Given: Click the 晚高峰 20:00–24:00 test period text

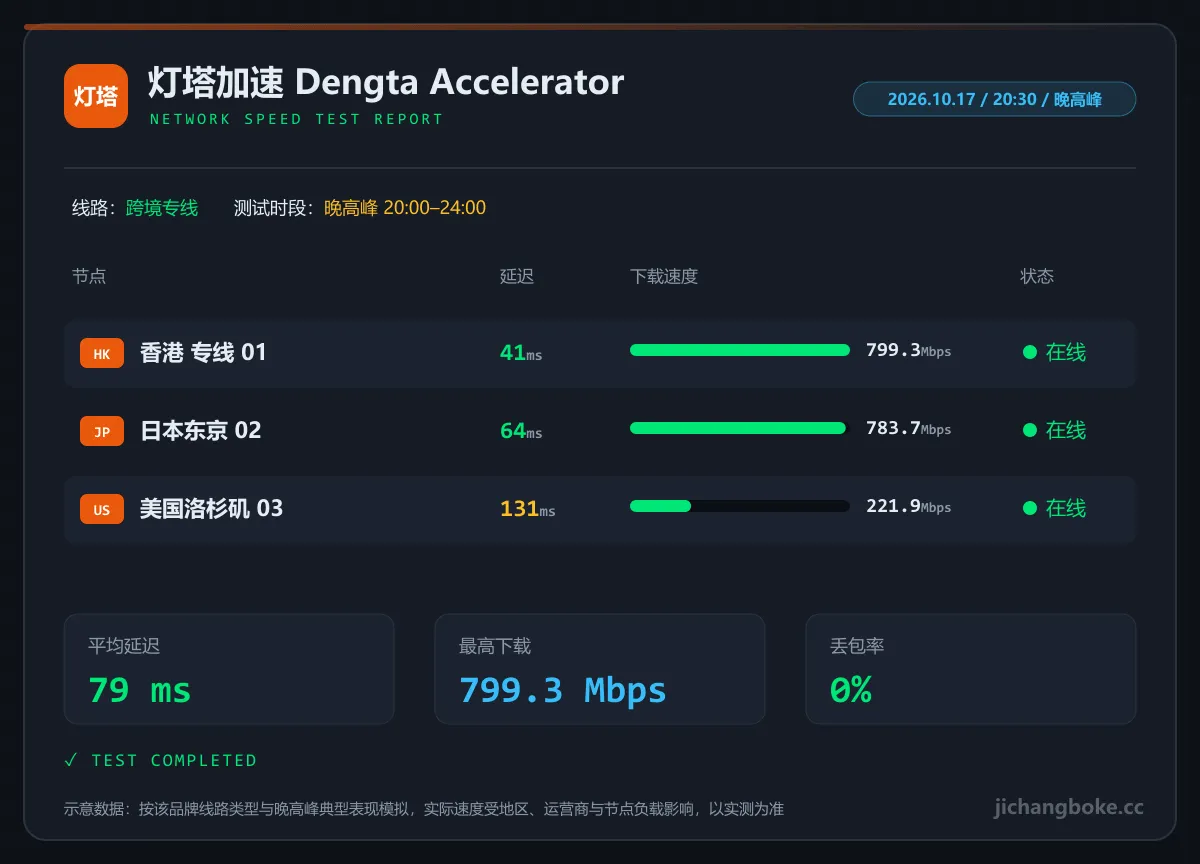Looking at the screenshot, I should click(x=405, y=208).
